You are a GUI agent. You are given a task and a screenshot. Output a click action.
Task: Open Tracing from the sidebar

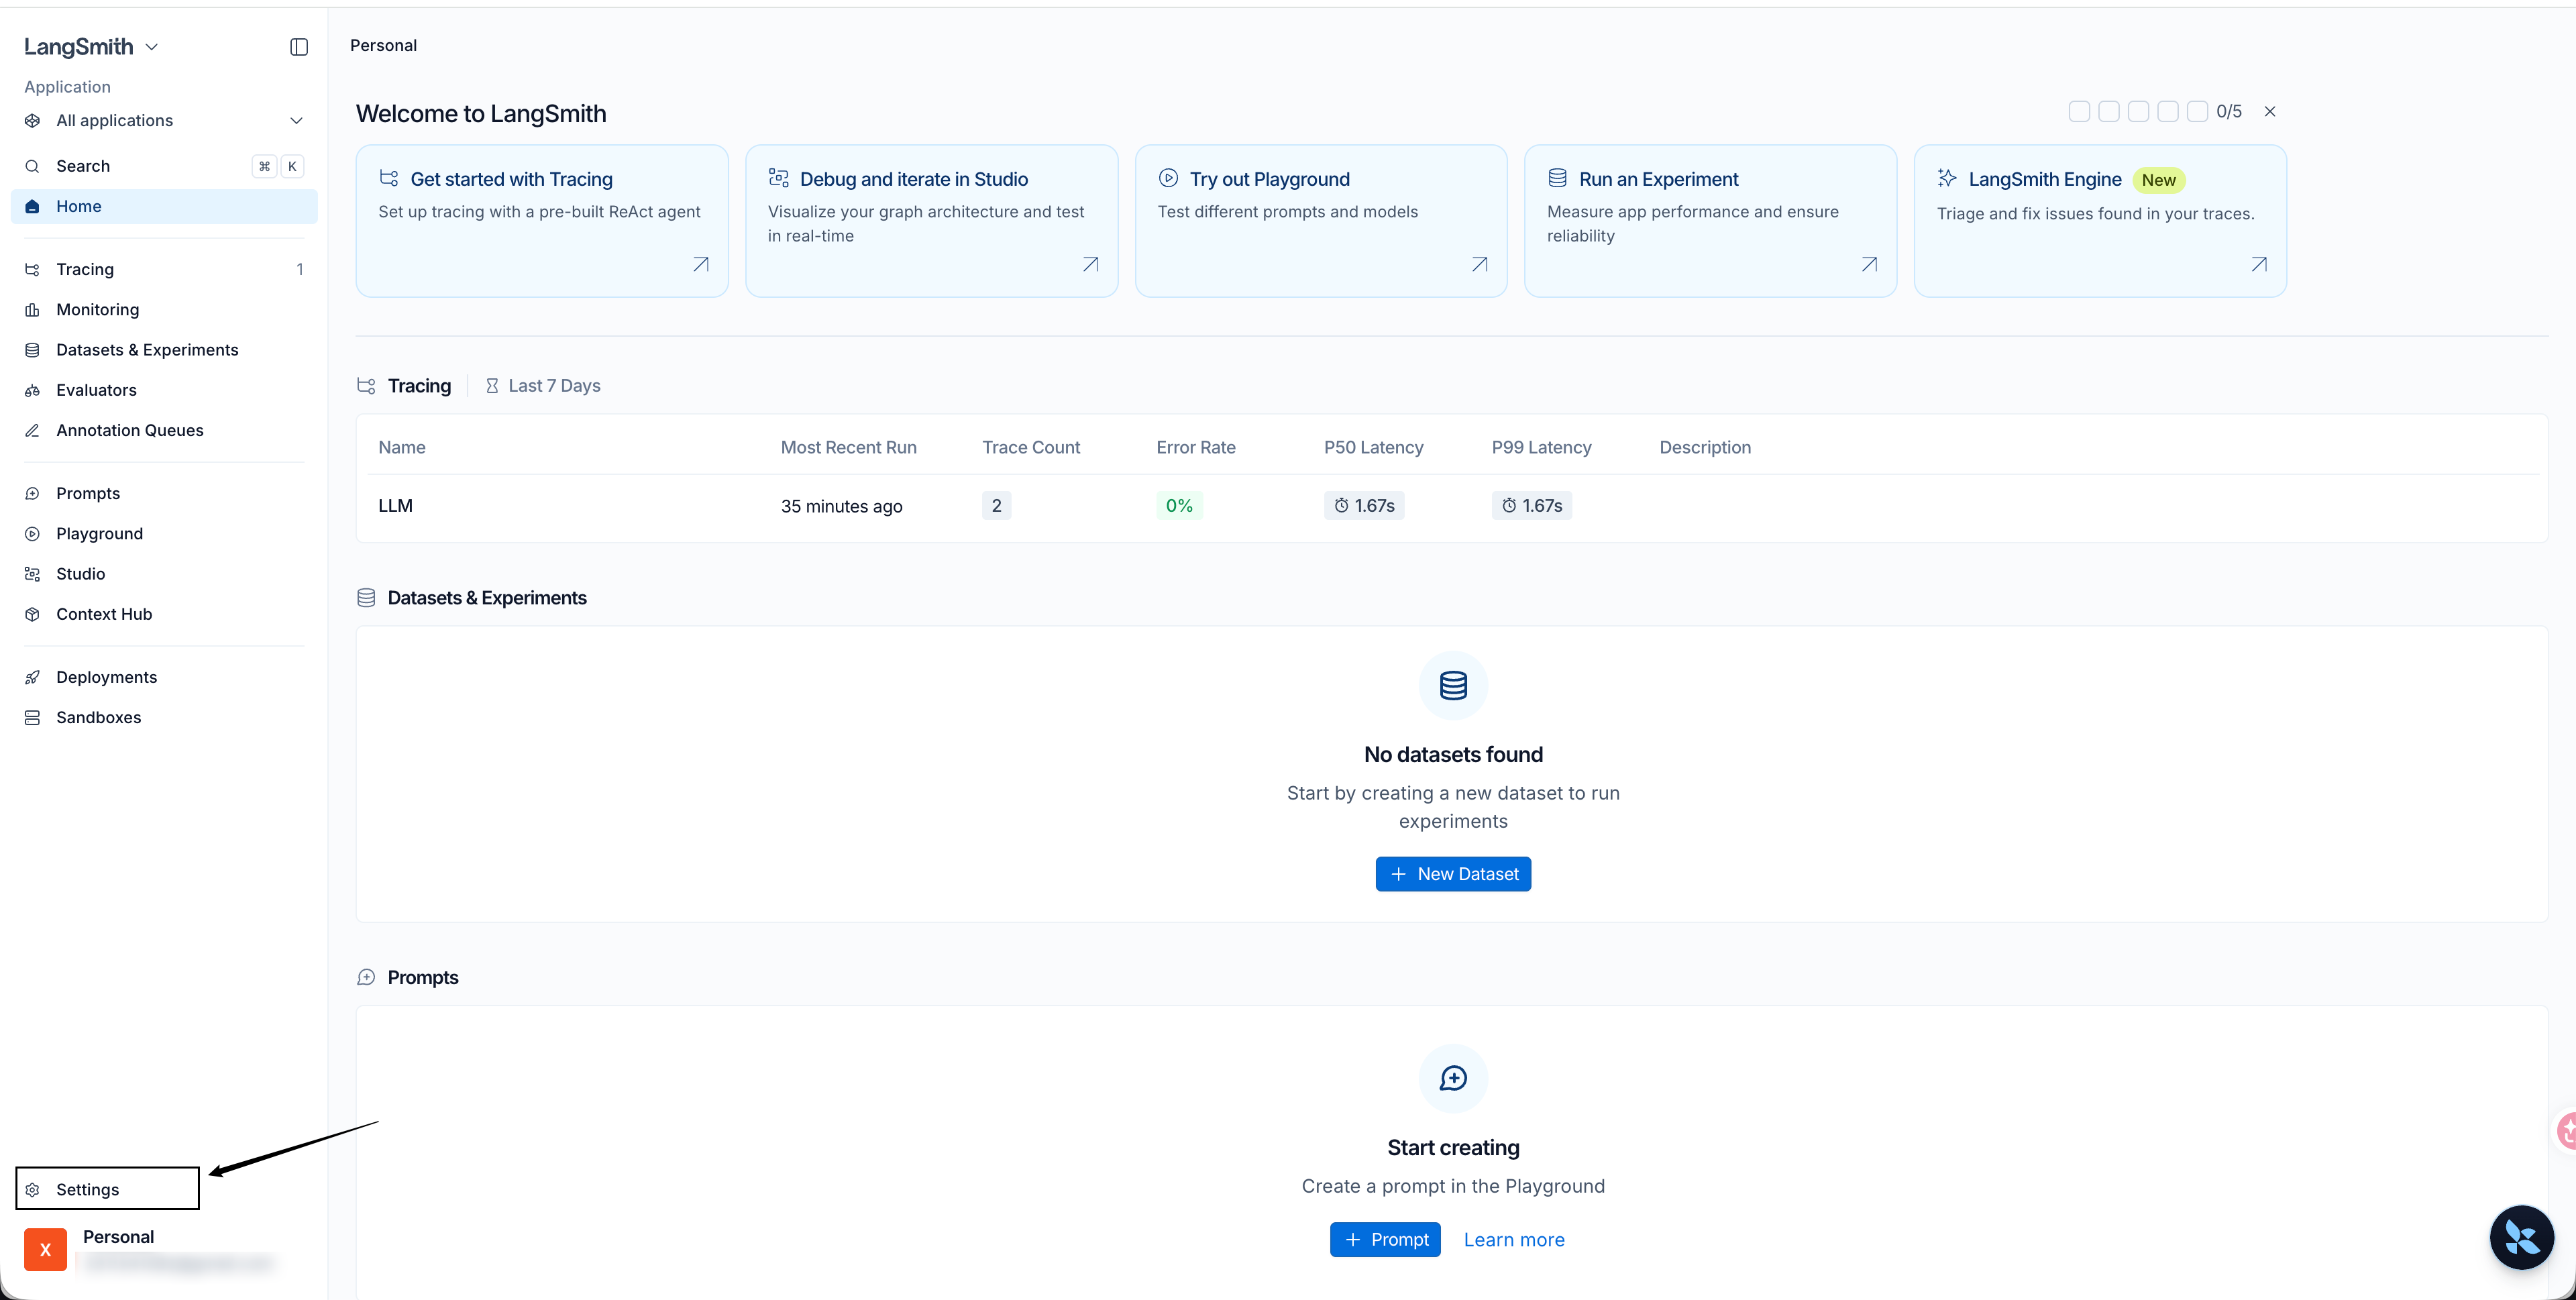pos(164,269)
